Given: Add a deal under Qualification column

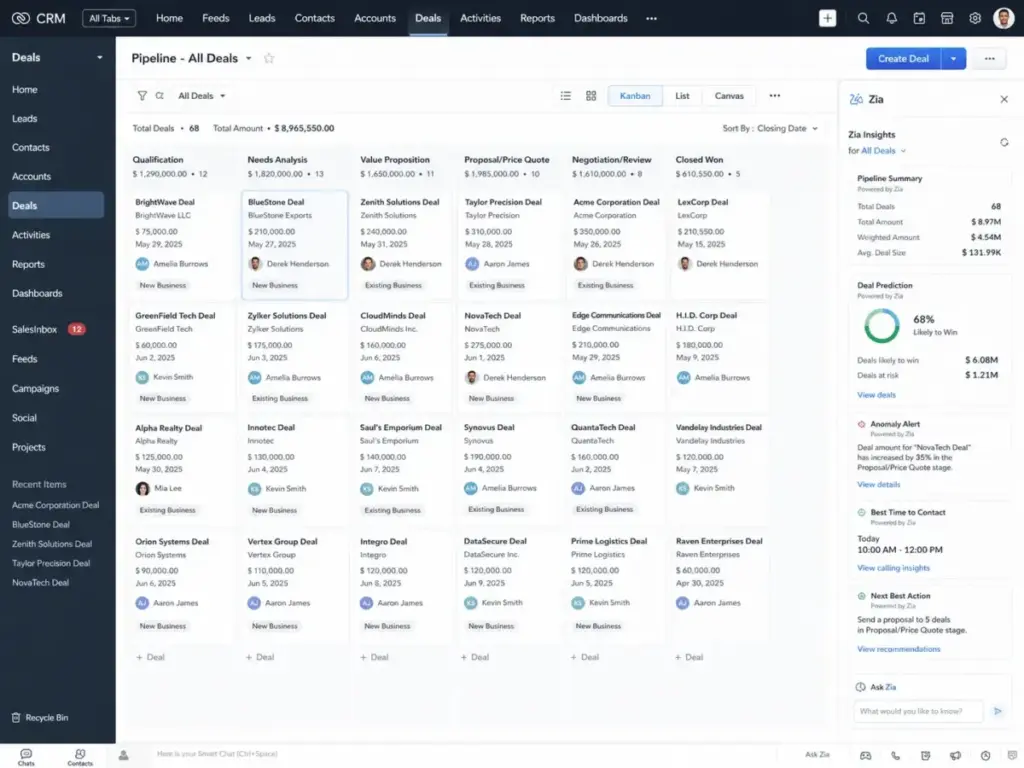Looking at the screenshot, I should click(150, 657).
